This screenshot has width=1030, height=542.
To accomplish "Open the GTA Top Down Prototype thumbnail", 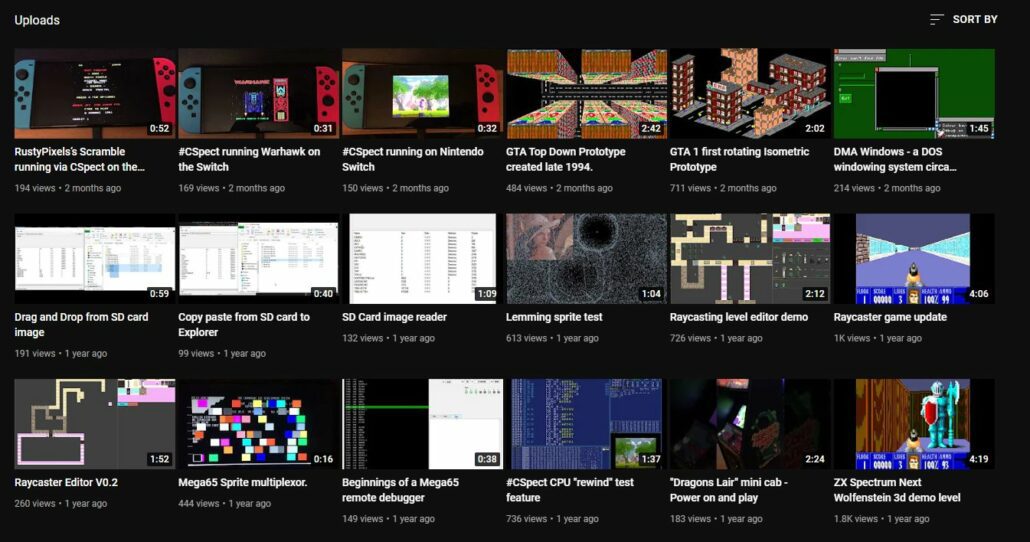I will (586, 94).
